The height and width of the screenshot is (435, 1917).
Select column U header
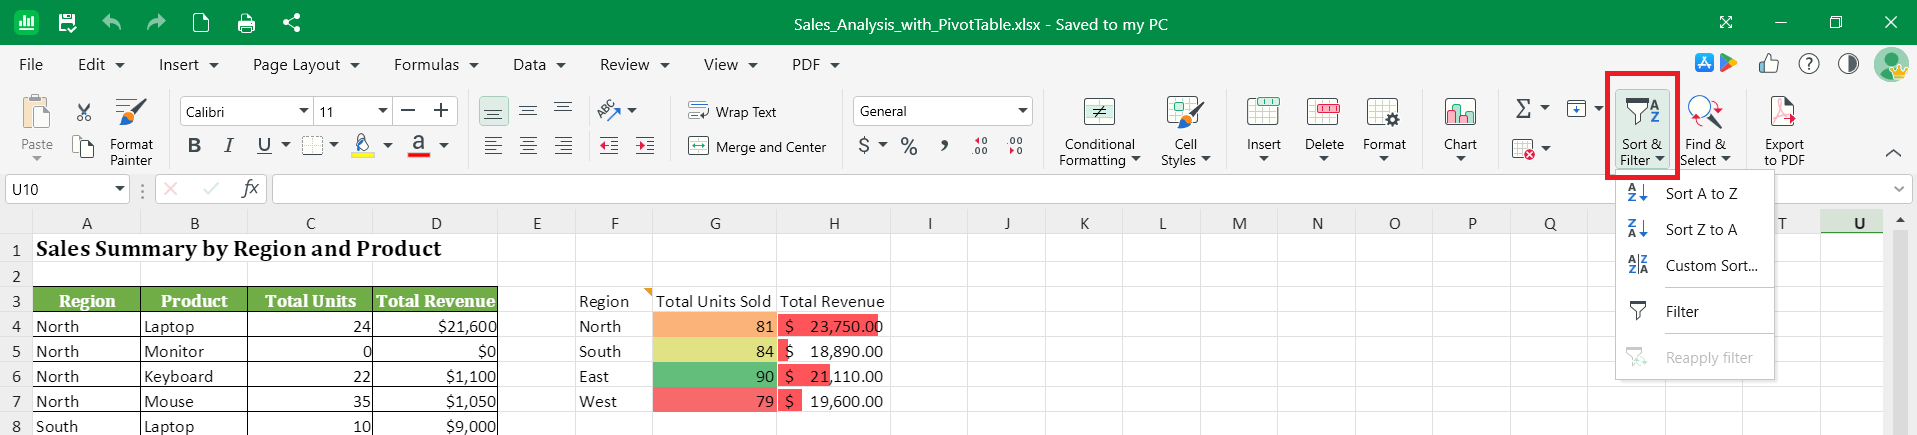tap(1859, 223)
